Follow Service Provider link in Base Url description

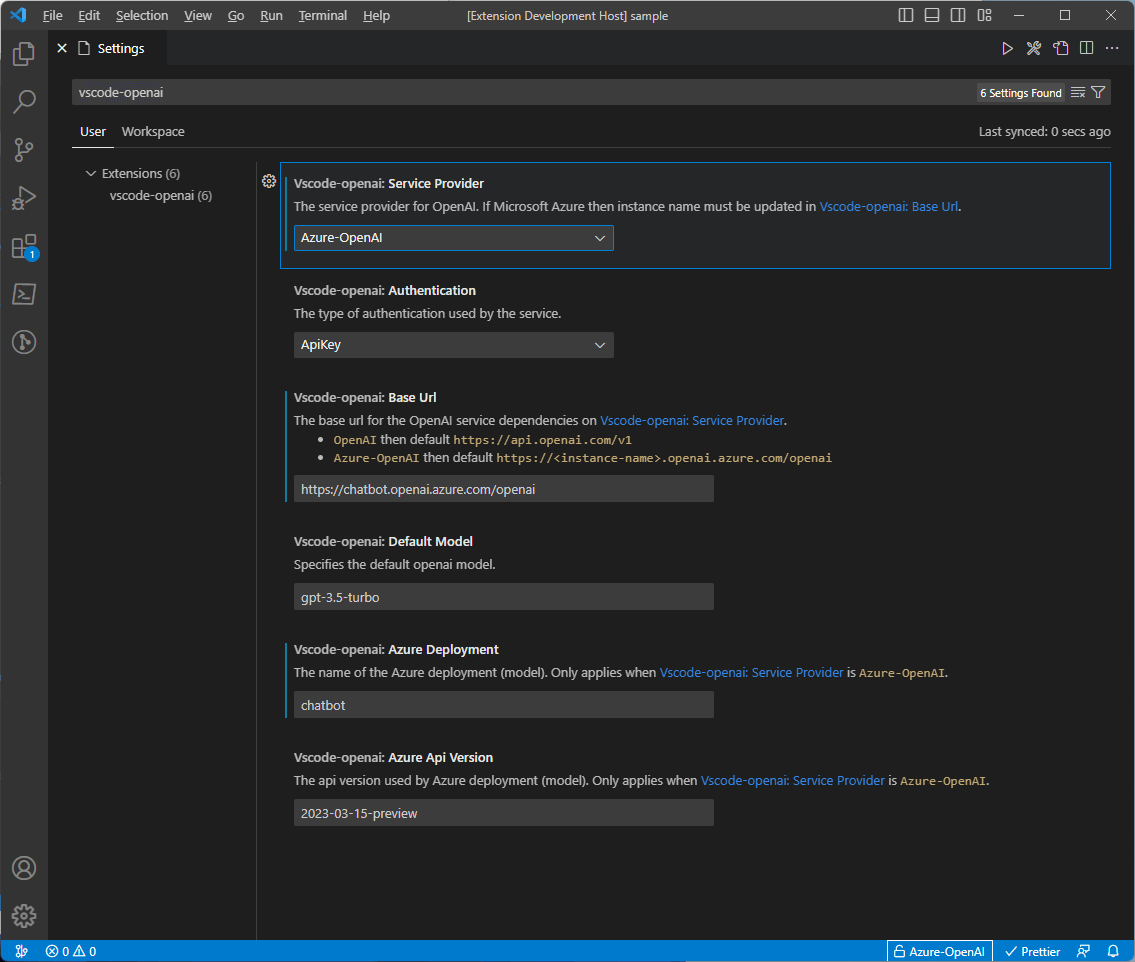(x=692, y=421)
